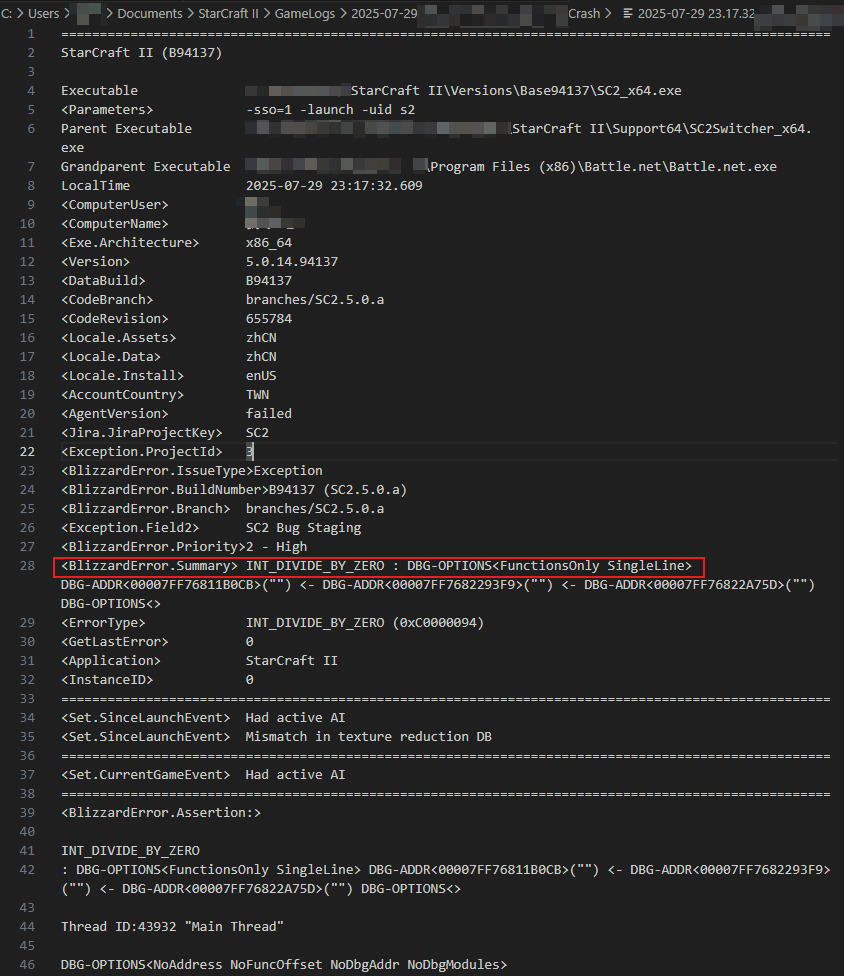844x976 pixels.
Task: Place cursor on the SC2_x64.exe executable path
Action: click(x=516, y=91)
